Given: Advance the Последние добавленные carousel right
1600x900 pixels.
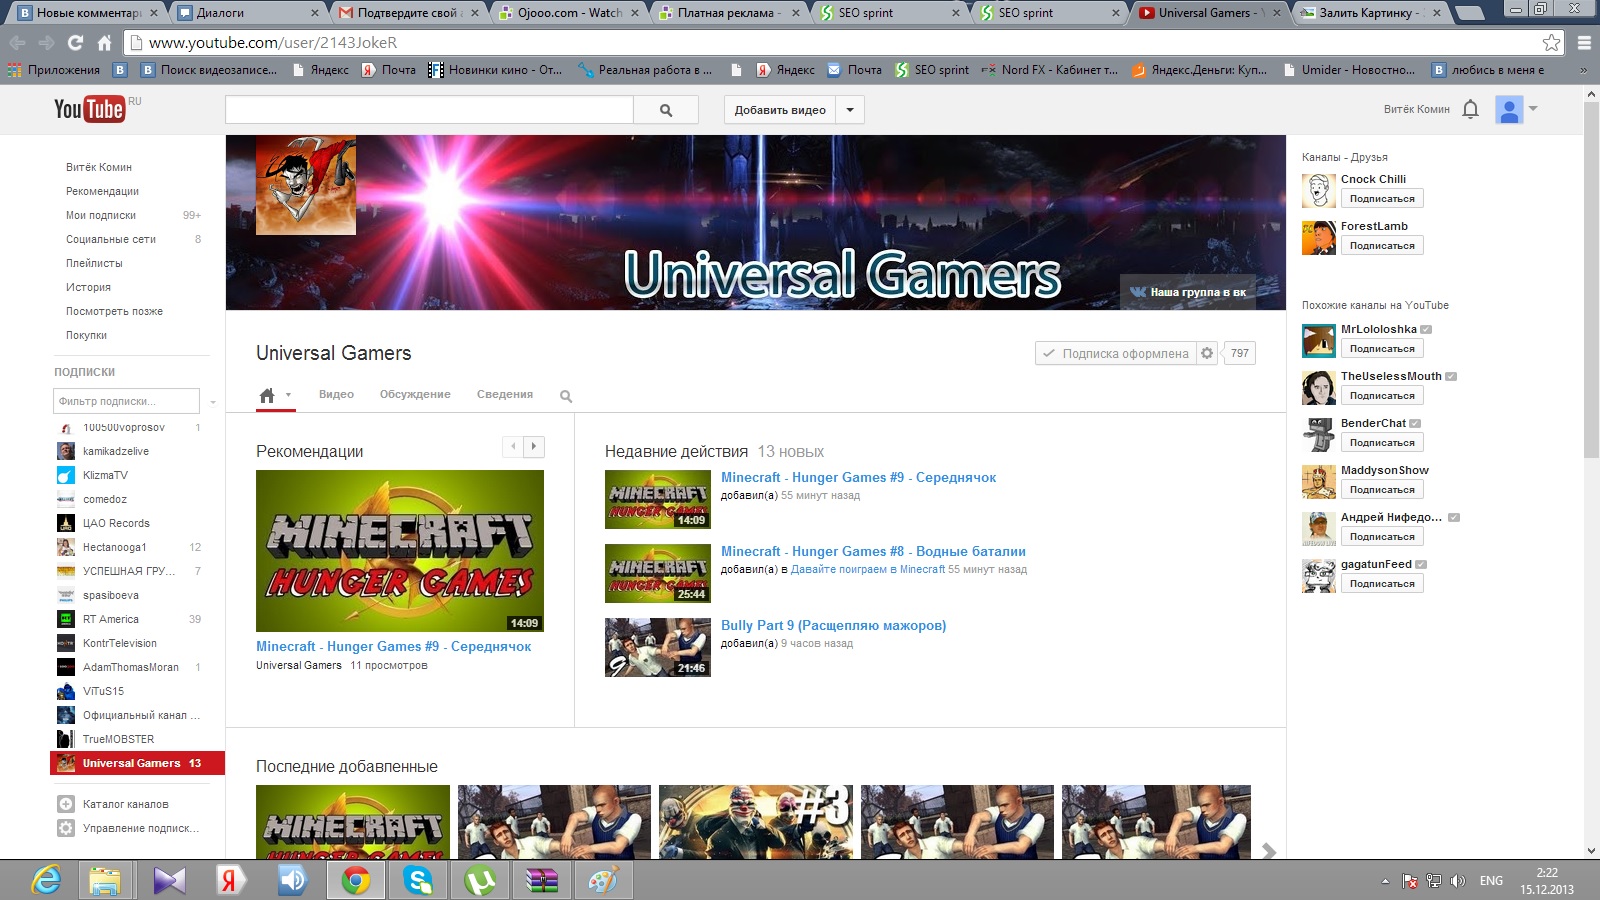Looking at the screenshot, I should (1269, 851).
